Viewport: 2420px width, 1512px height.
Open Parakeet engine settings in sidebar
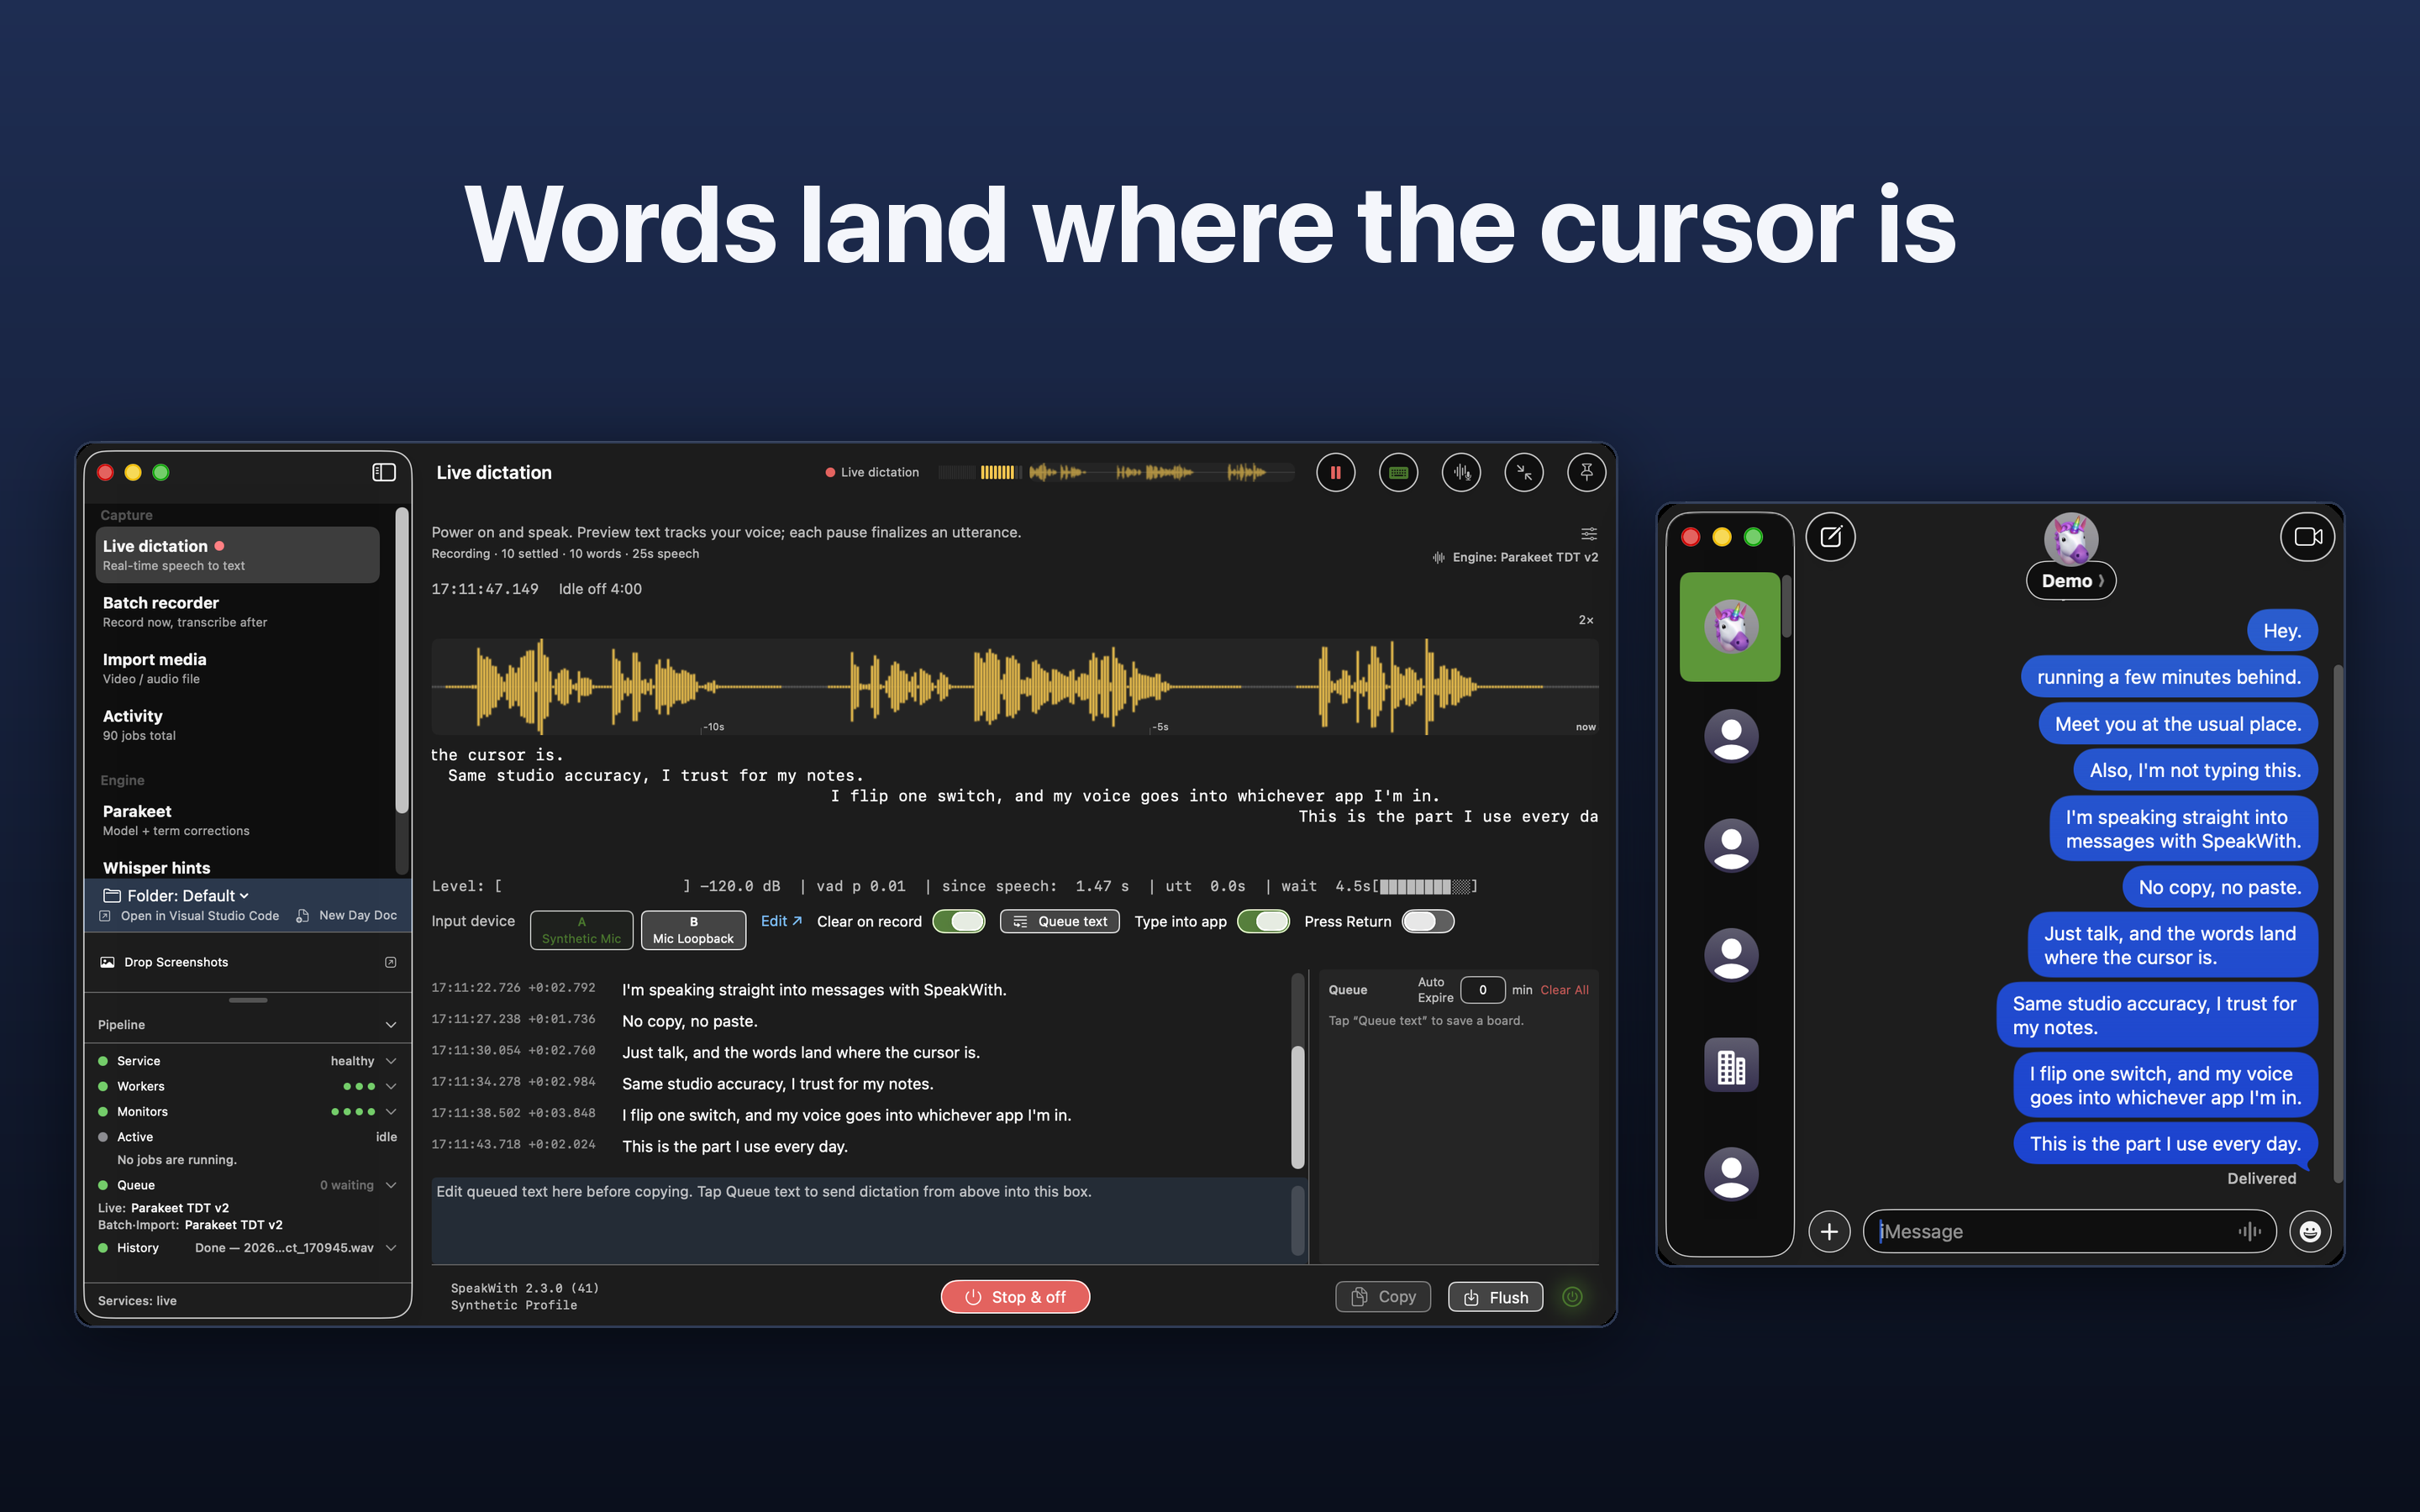point(238,820)
